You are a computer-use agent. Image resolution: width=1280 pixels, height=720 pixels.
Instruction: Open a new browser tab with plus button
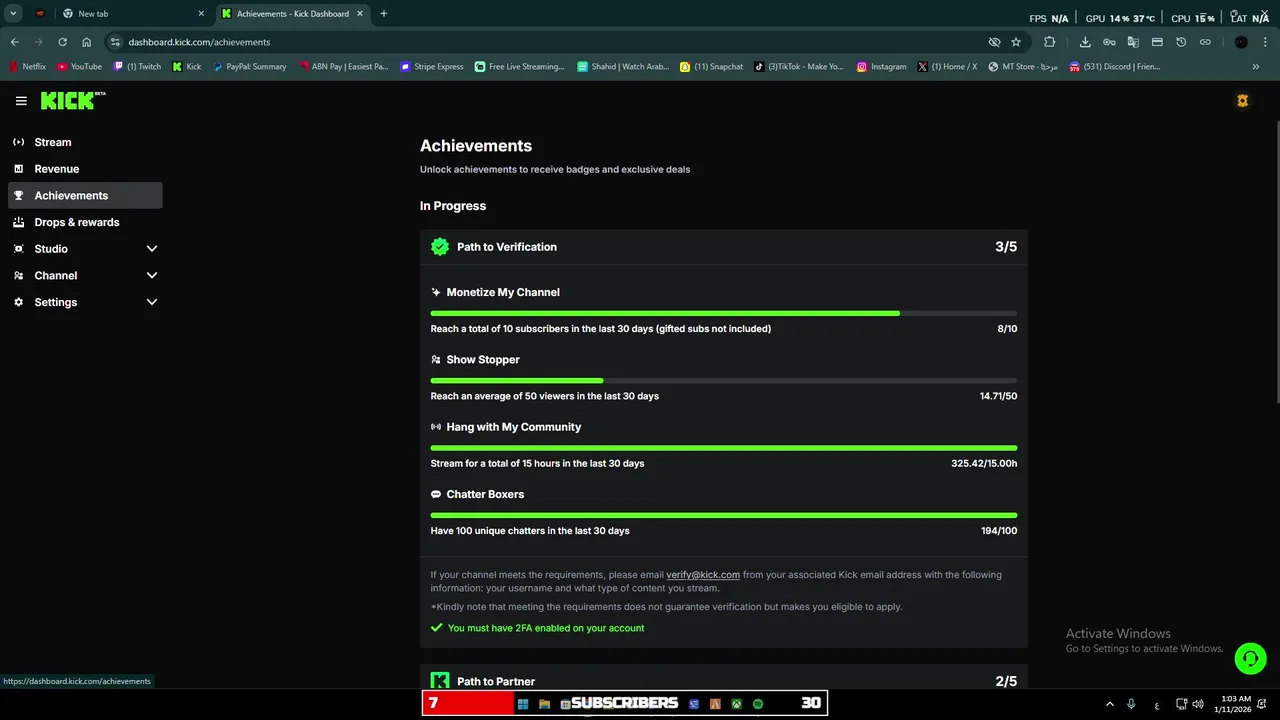tap(384, 14)
